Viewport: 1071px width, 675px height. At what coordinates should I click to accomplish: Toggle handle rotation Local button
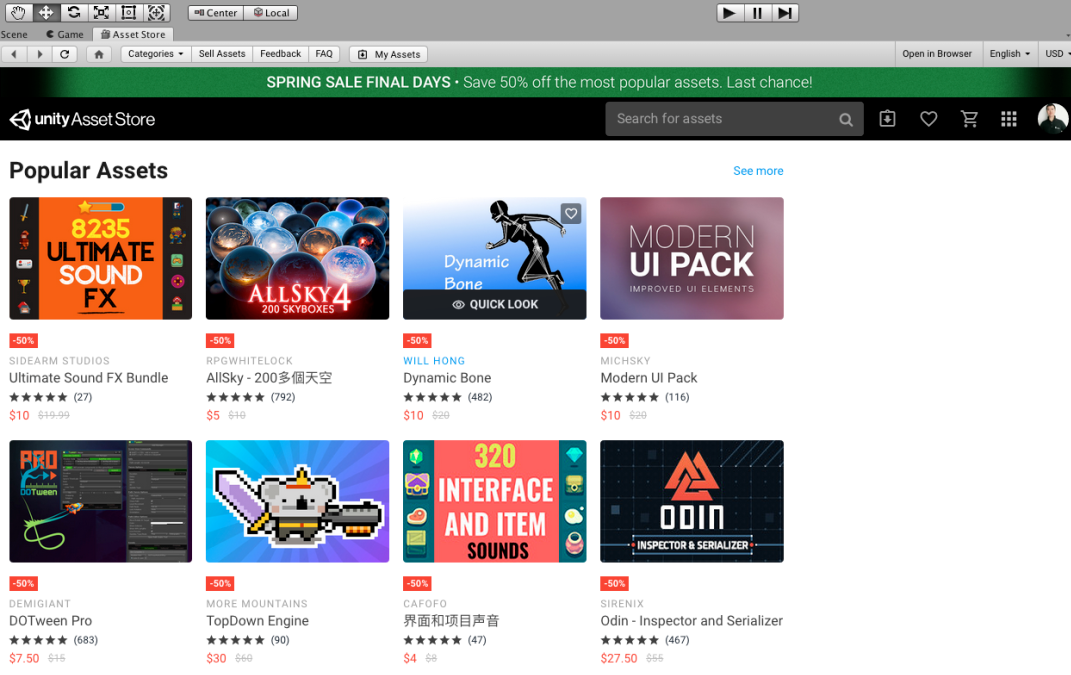(271, 13)
